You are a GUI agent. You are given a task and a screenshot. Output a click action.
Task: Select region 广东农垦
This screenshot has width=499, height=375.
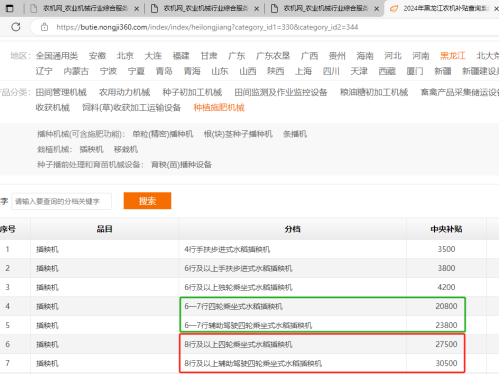[x=273, y=56]
